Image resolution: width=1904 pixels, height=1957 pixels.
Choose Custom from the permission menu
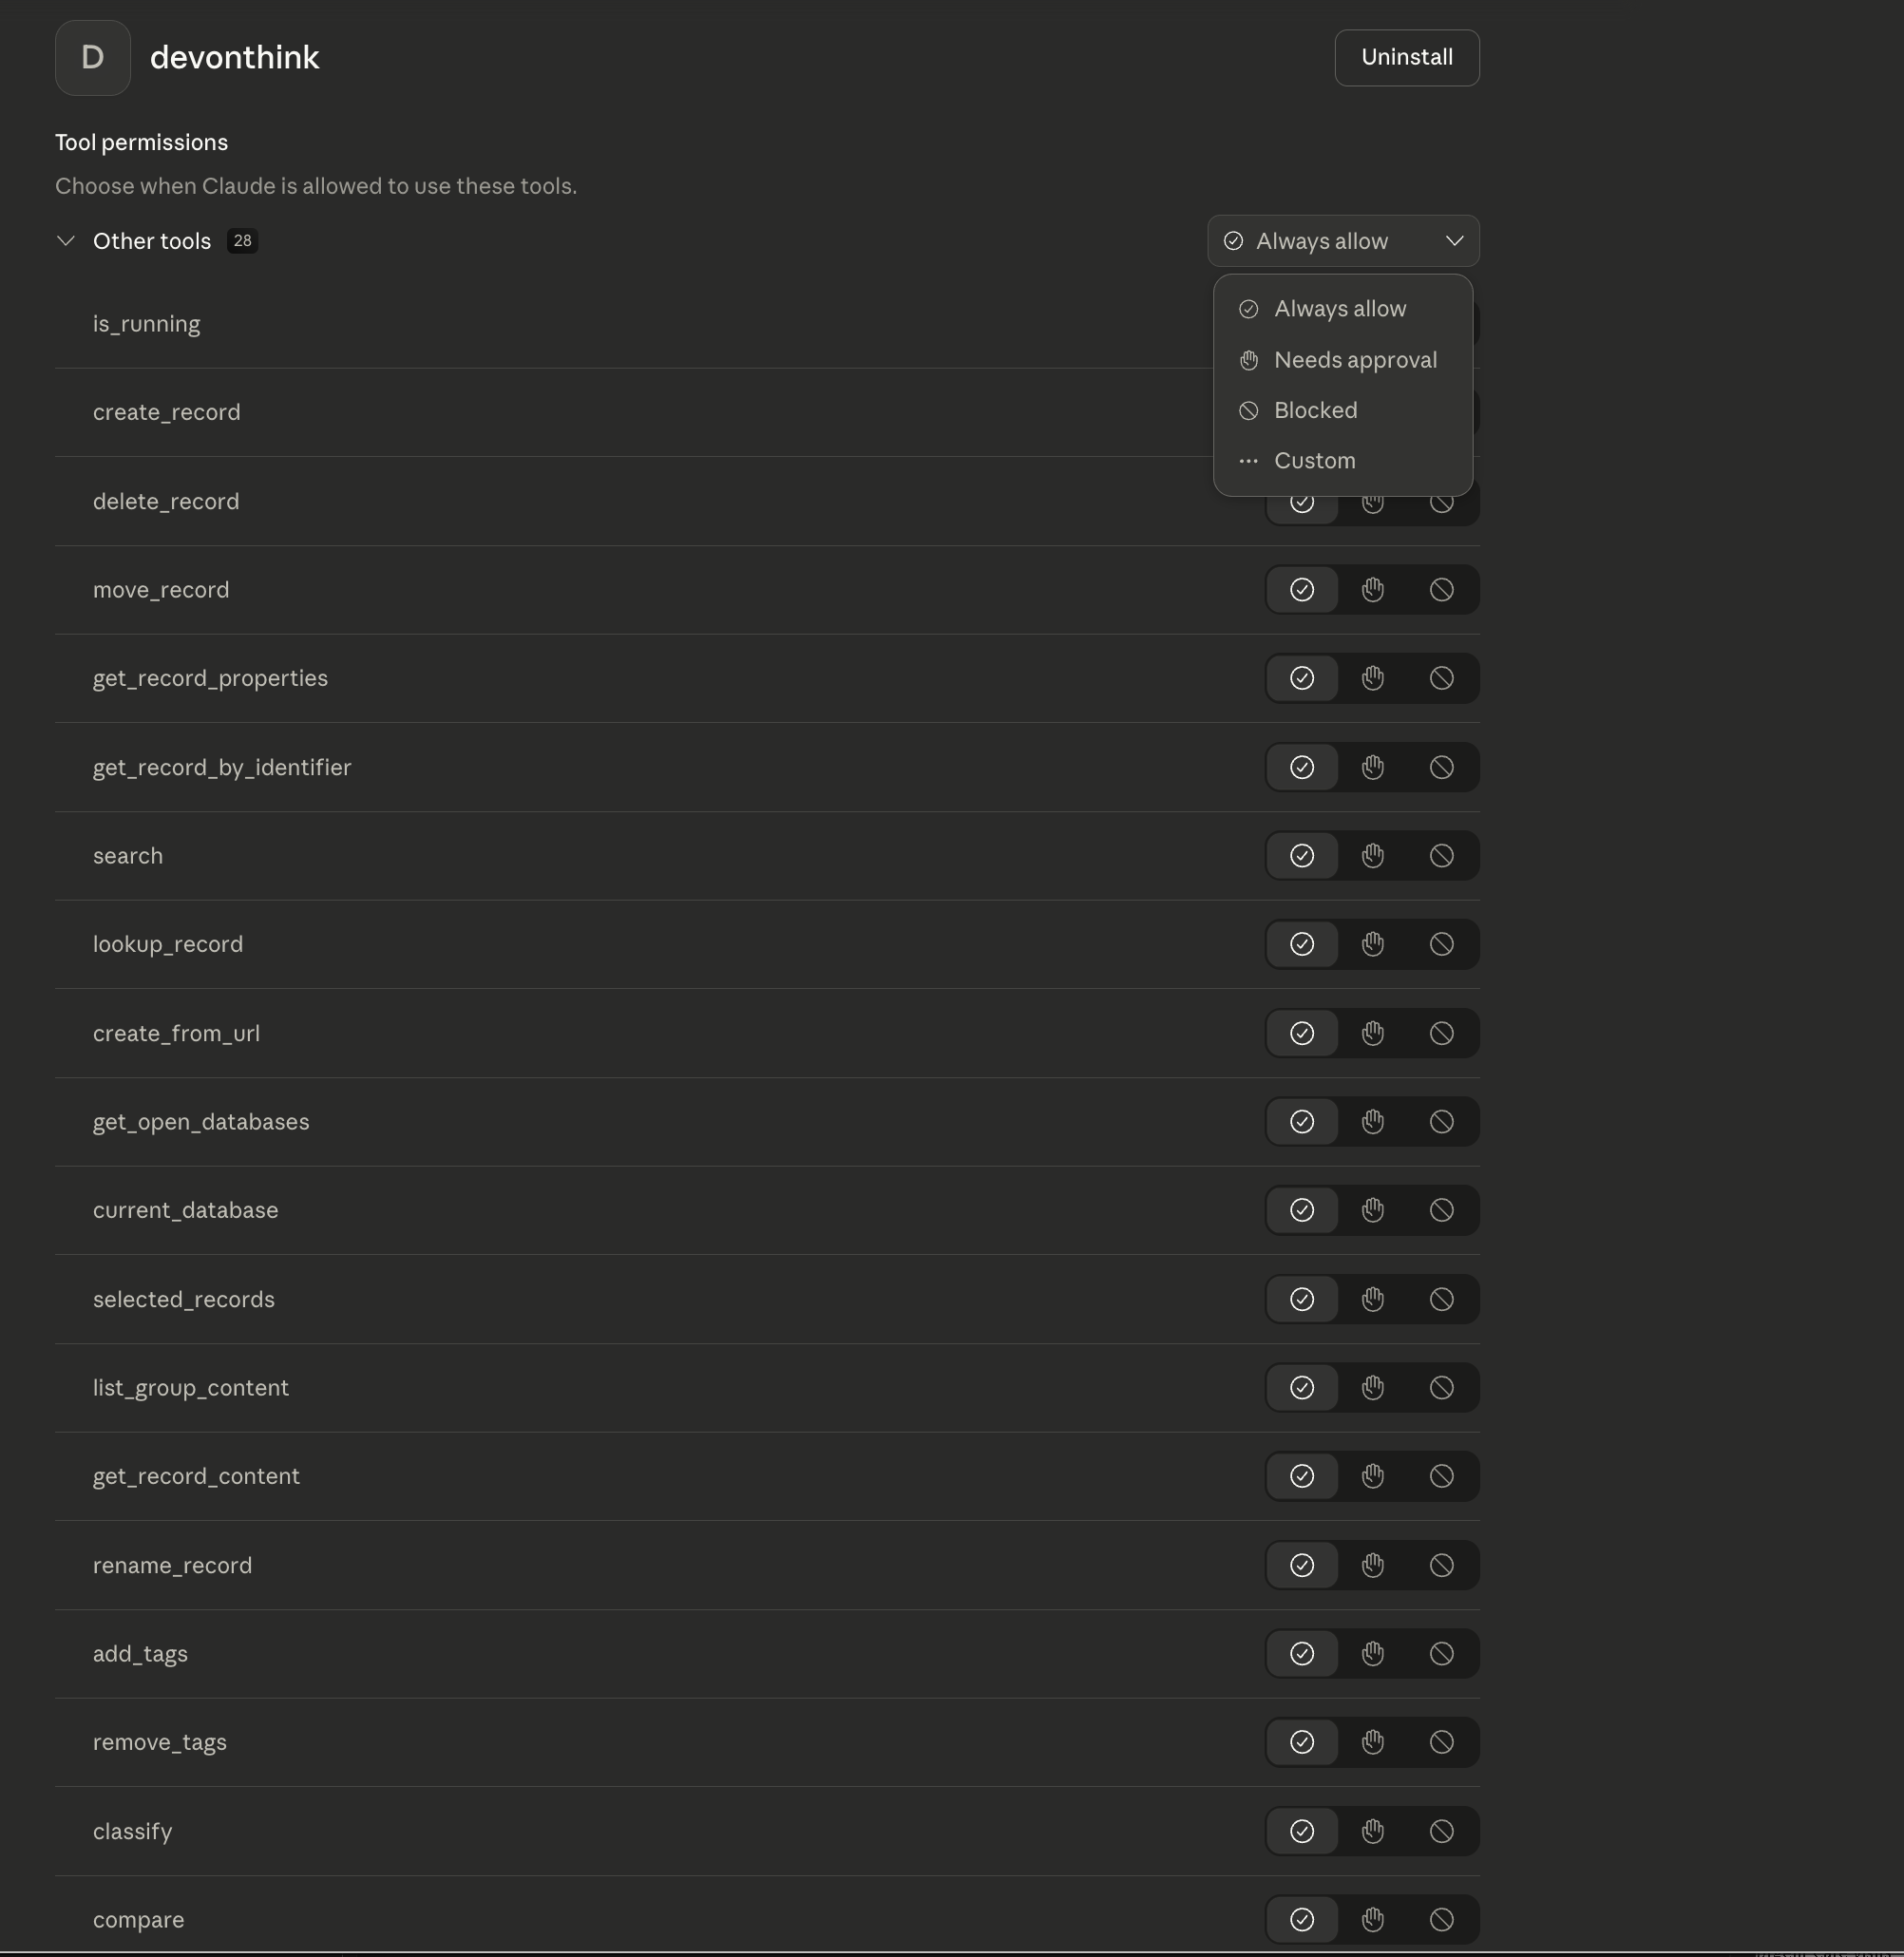1314,461
